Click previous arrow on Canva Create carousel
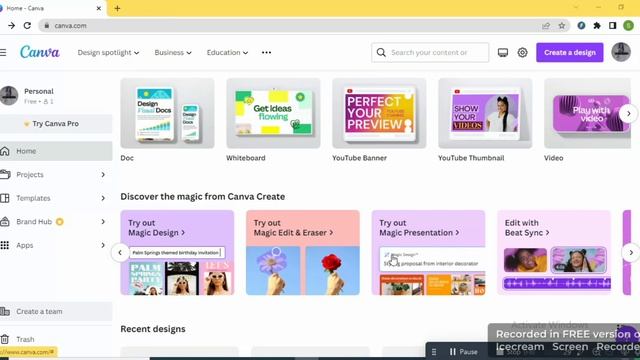This screenshot has height=360, width=640. [x=120, y=253]
